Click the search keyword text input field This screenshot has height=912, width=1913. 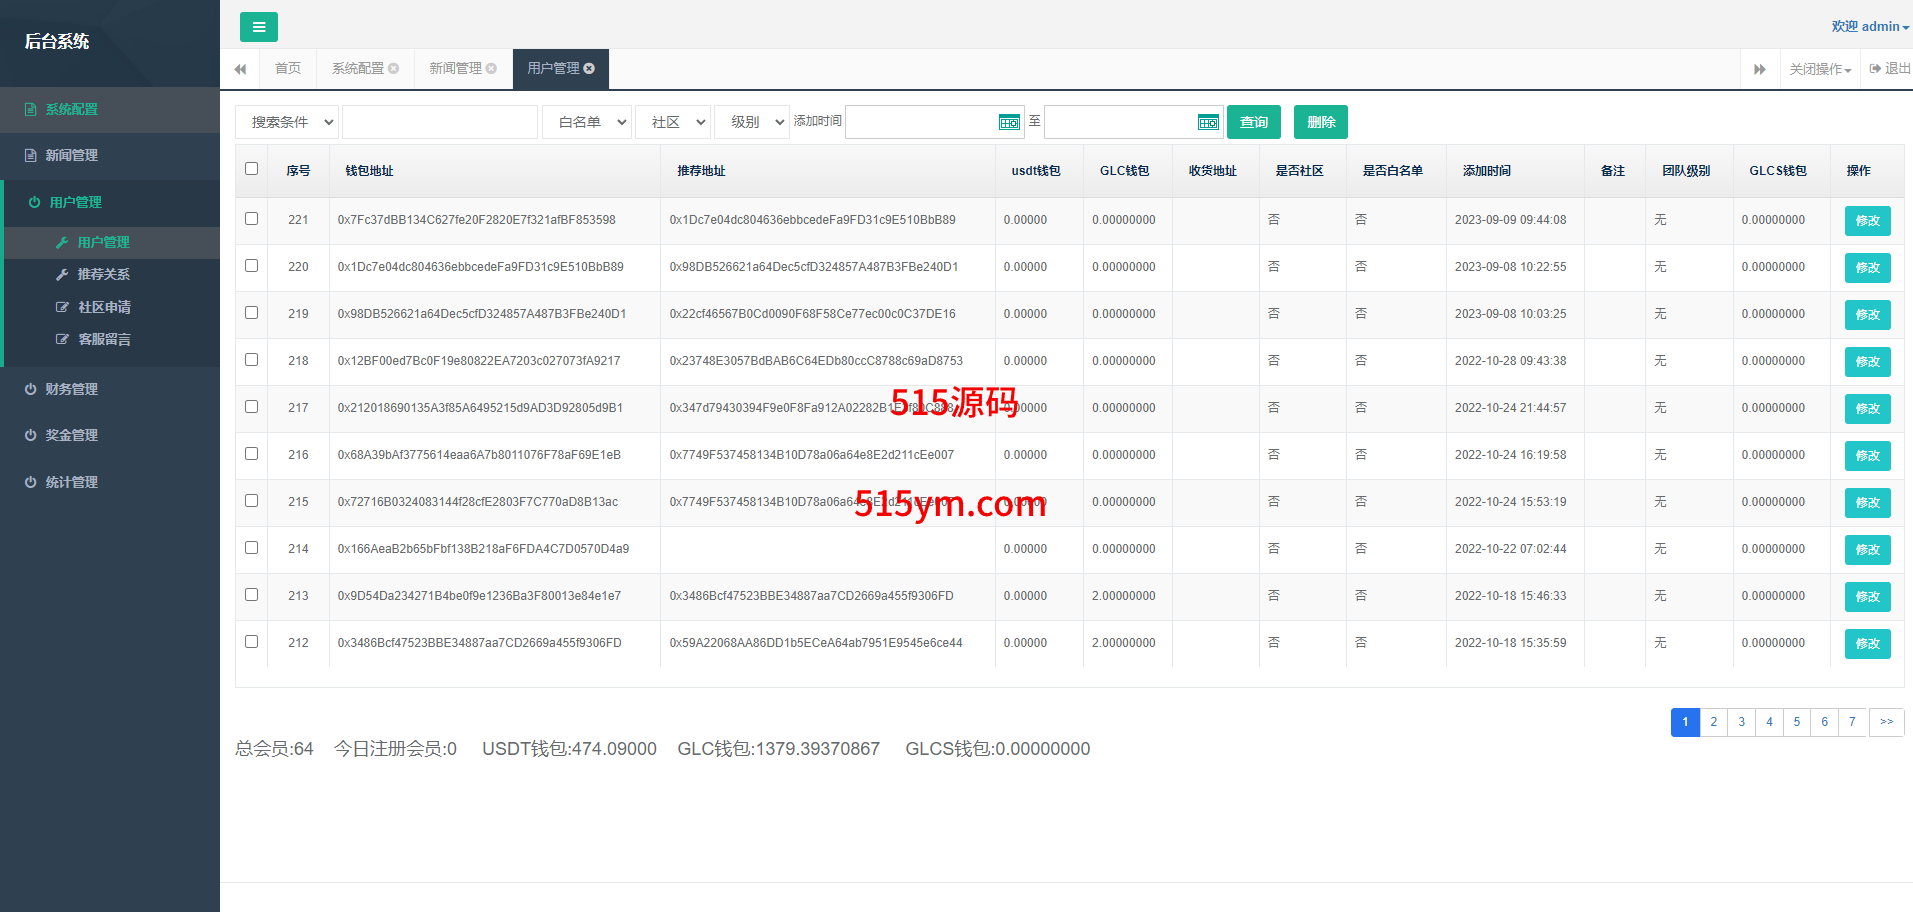pyautogui.click(x=440, y=122)
